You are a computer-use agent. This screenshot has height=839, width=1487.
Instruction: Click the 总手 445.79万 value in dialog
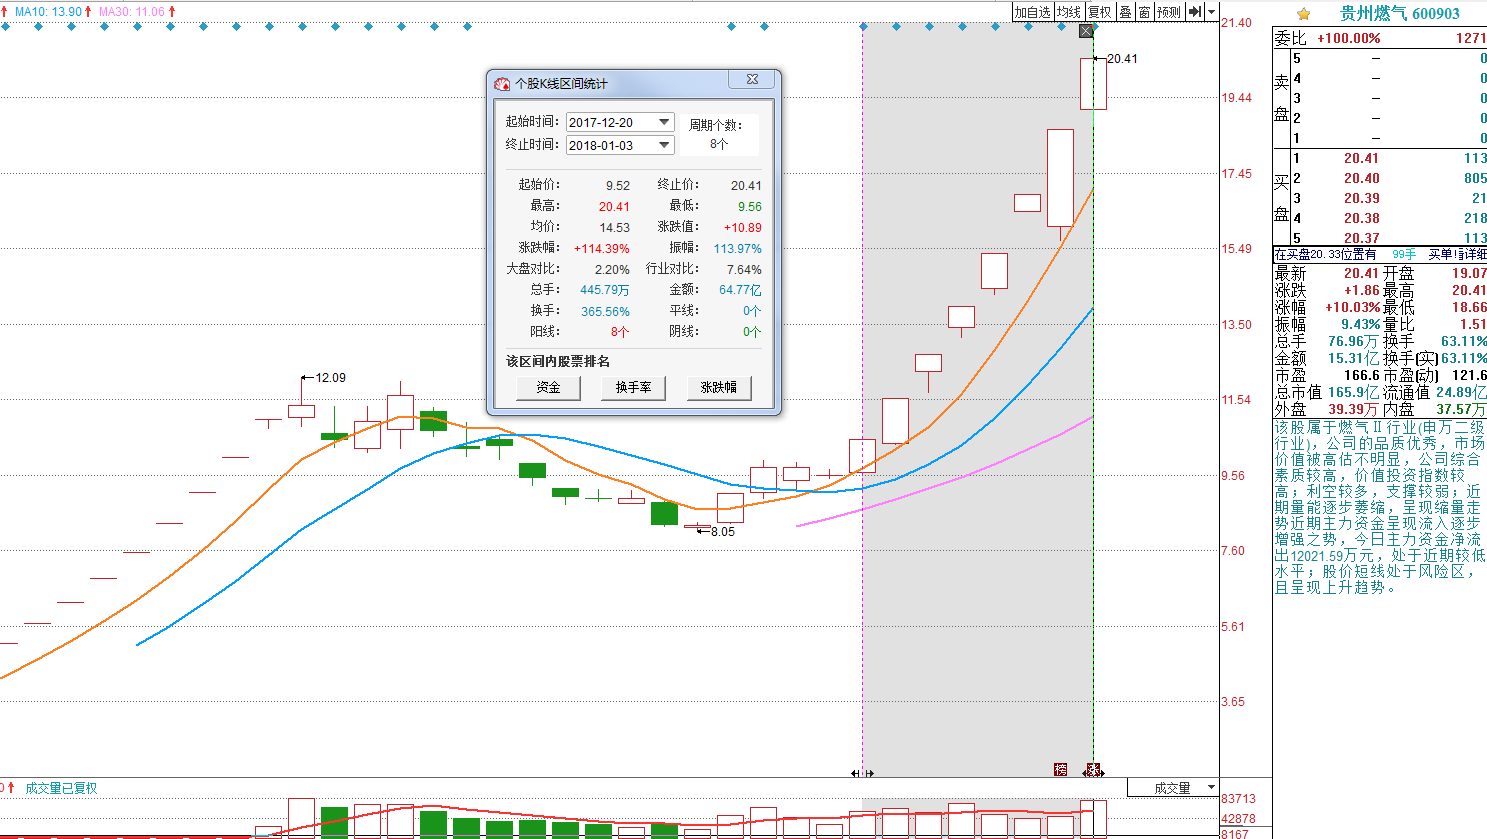(605, 290)
